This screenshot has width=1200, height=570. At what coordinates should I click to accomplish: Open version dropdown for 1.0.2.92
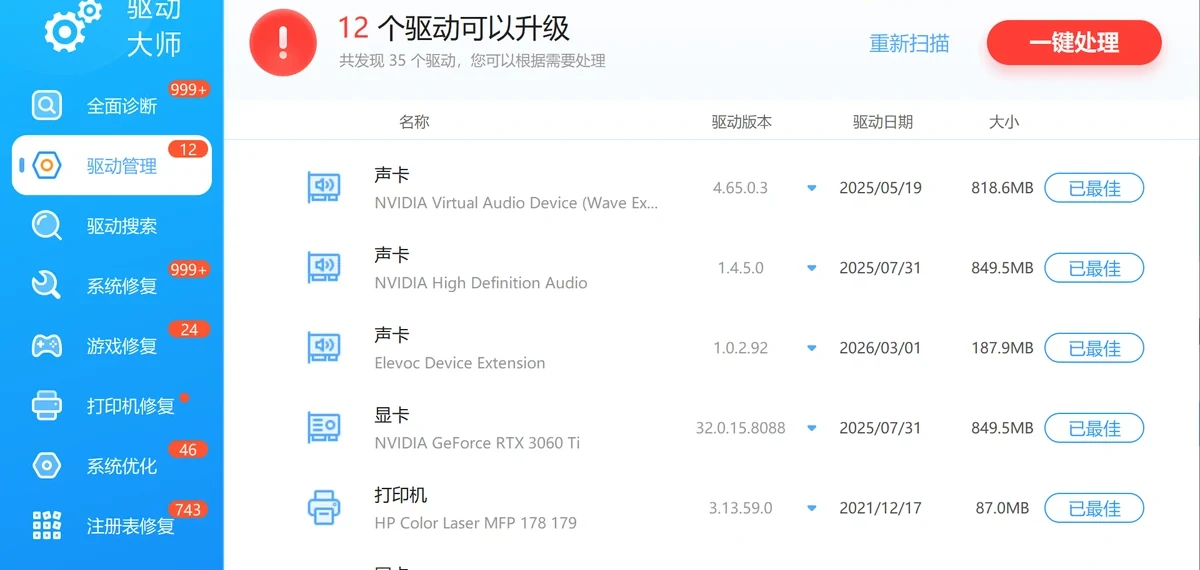pos(812,348)
